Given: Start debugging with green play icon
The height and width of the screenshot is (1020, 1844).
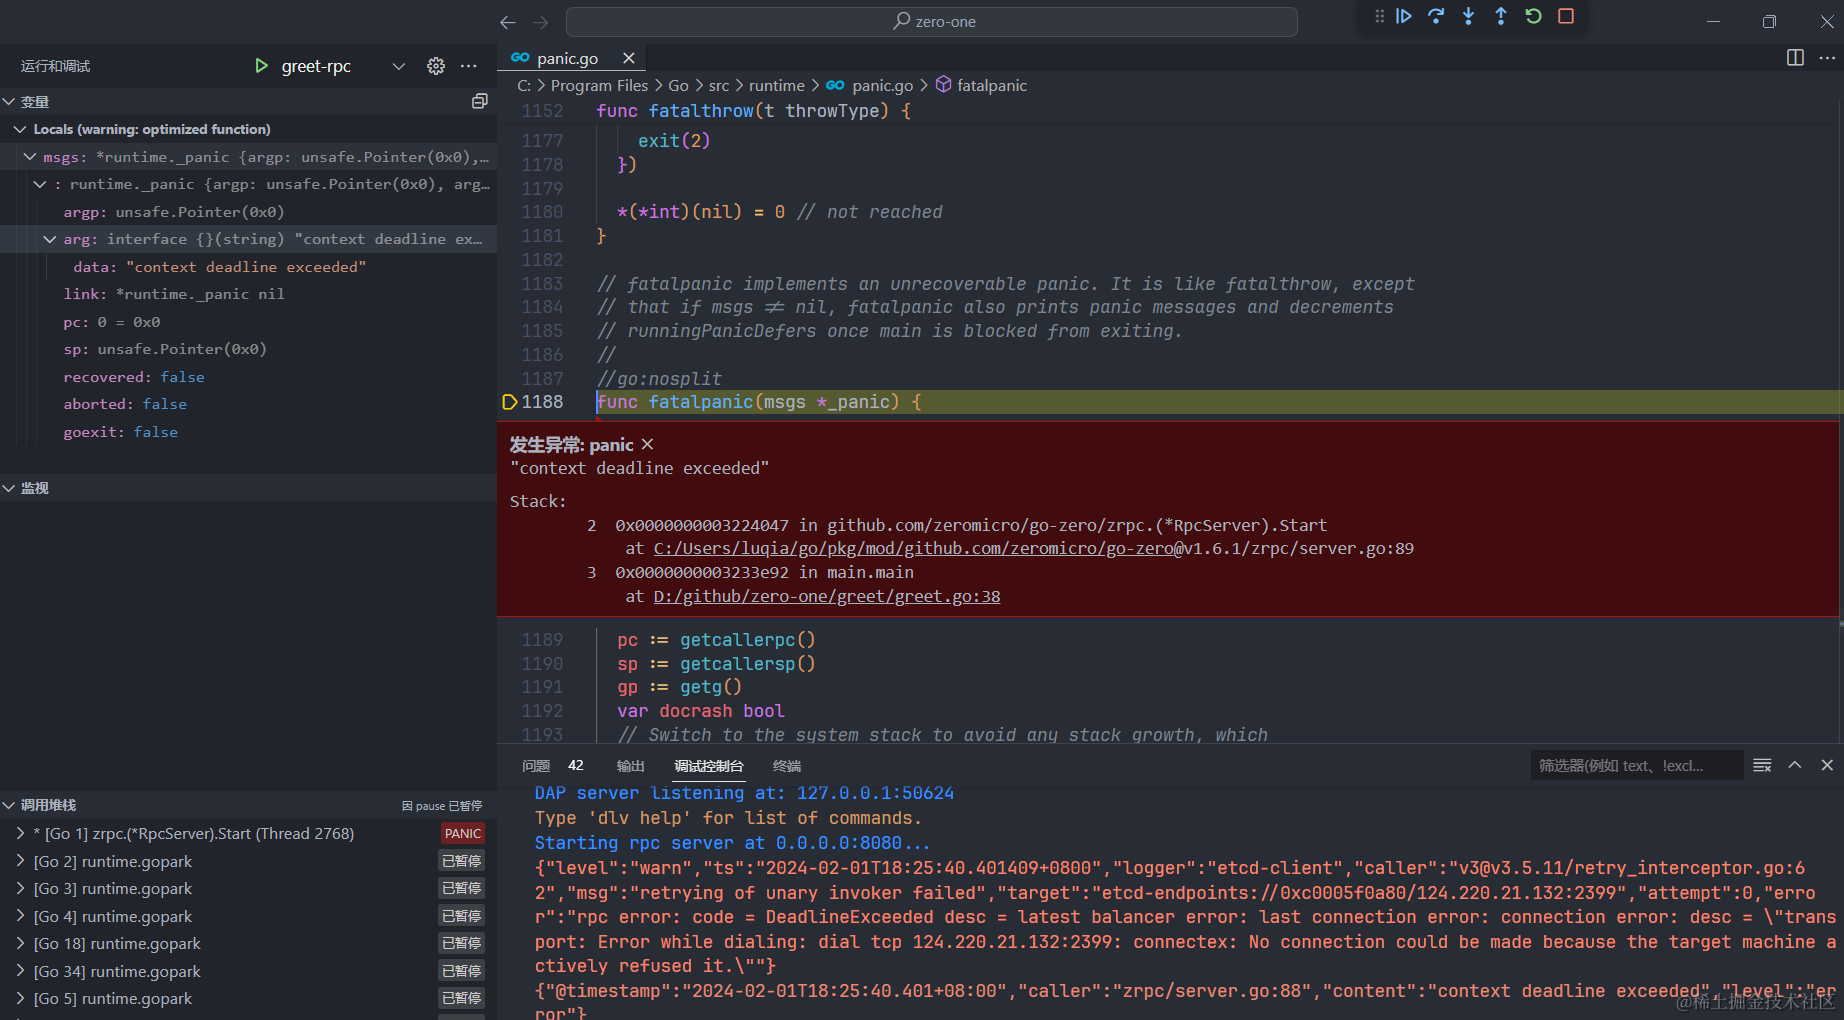Looking at the screenshot, I should [261, 66].
